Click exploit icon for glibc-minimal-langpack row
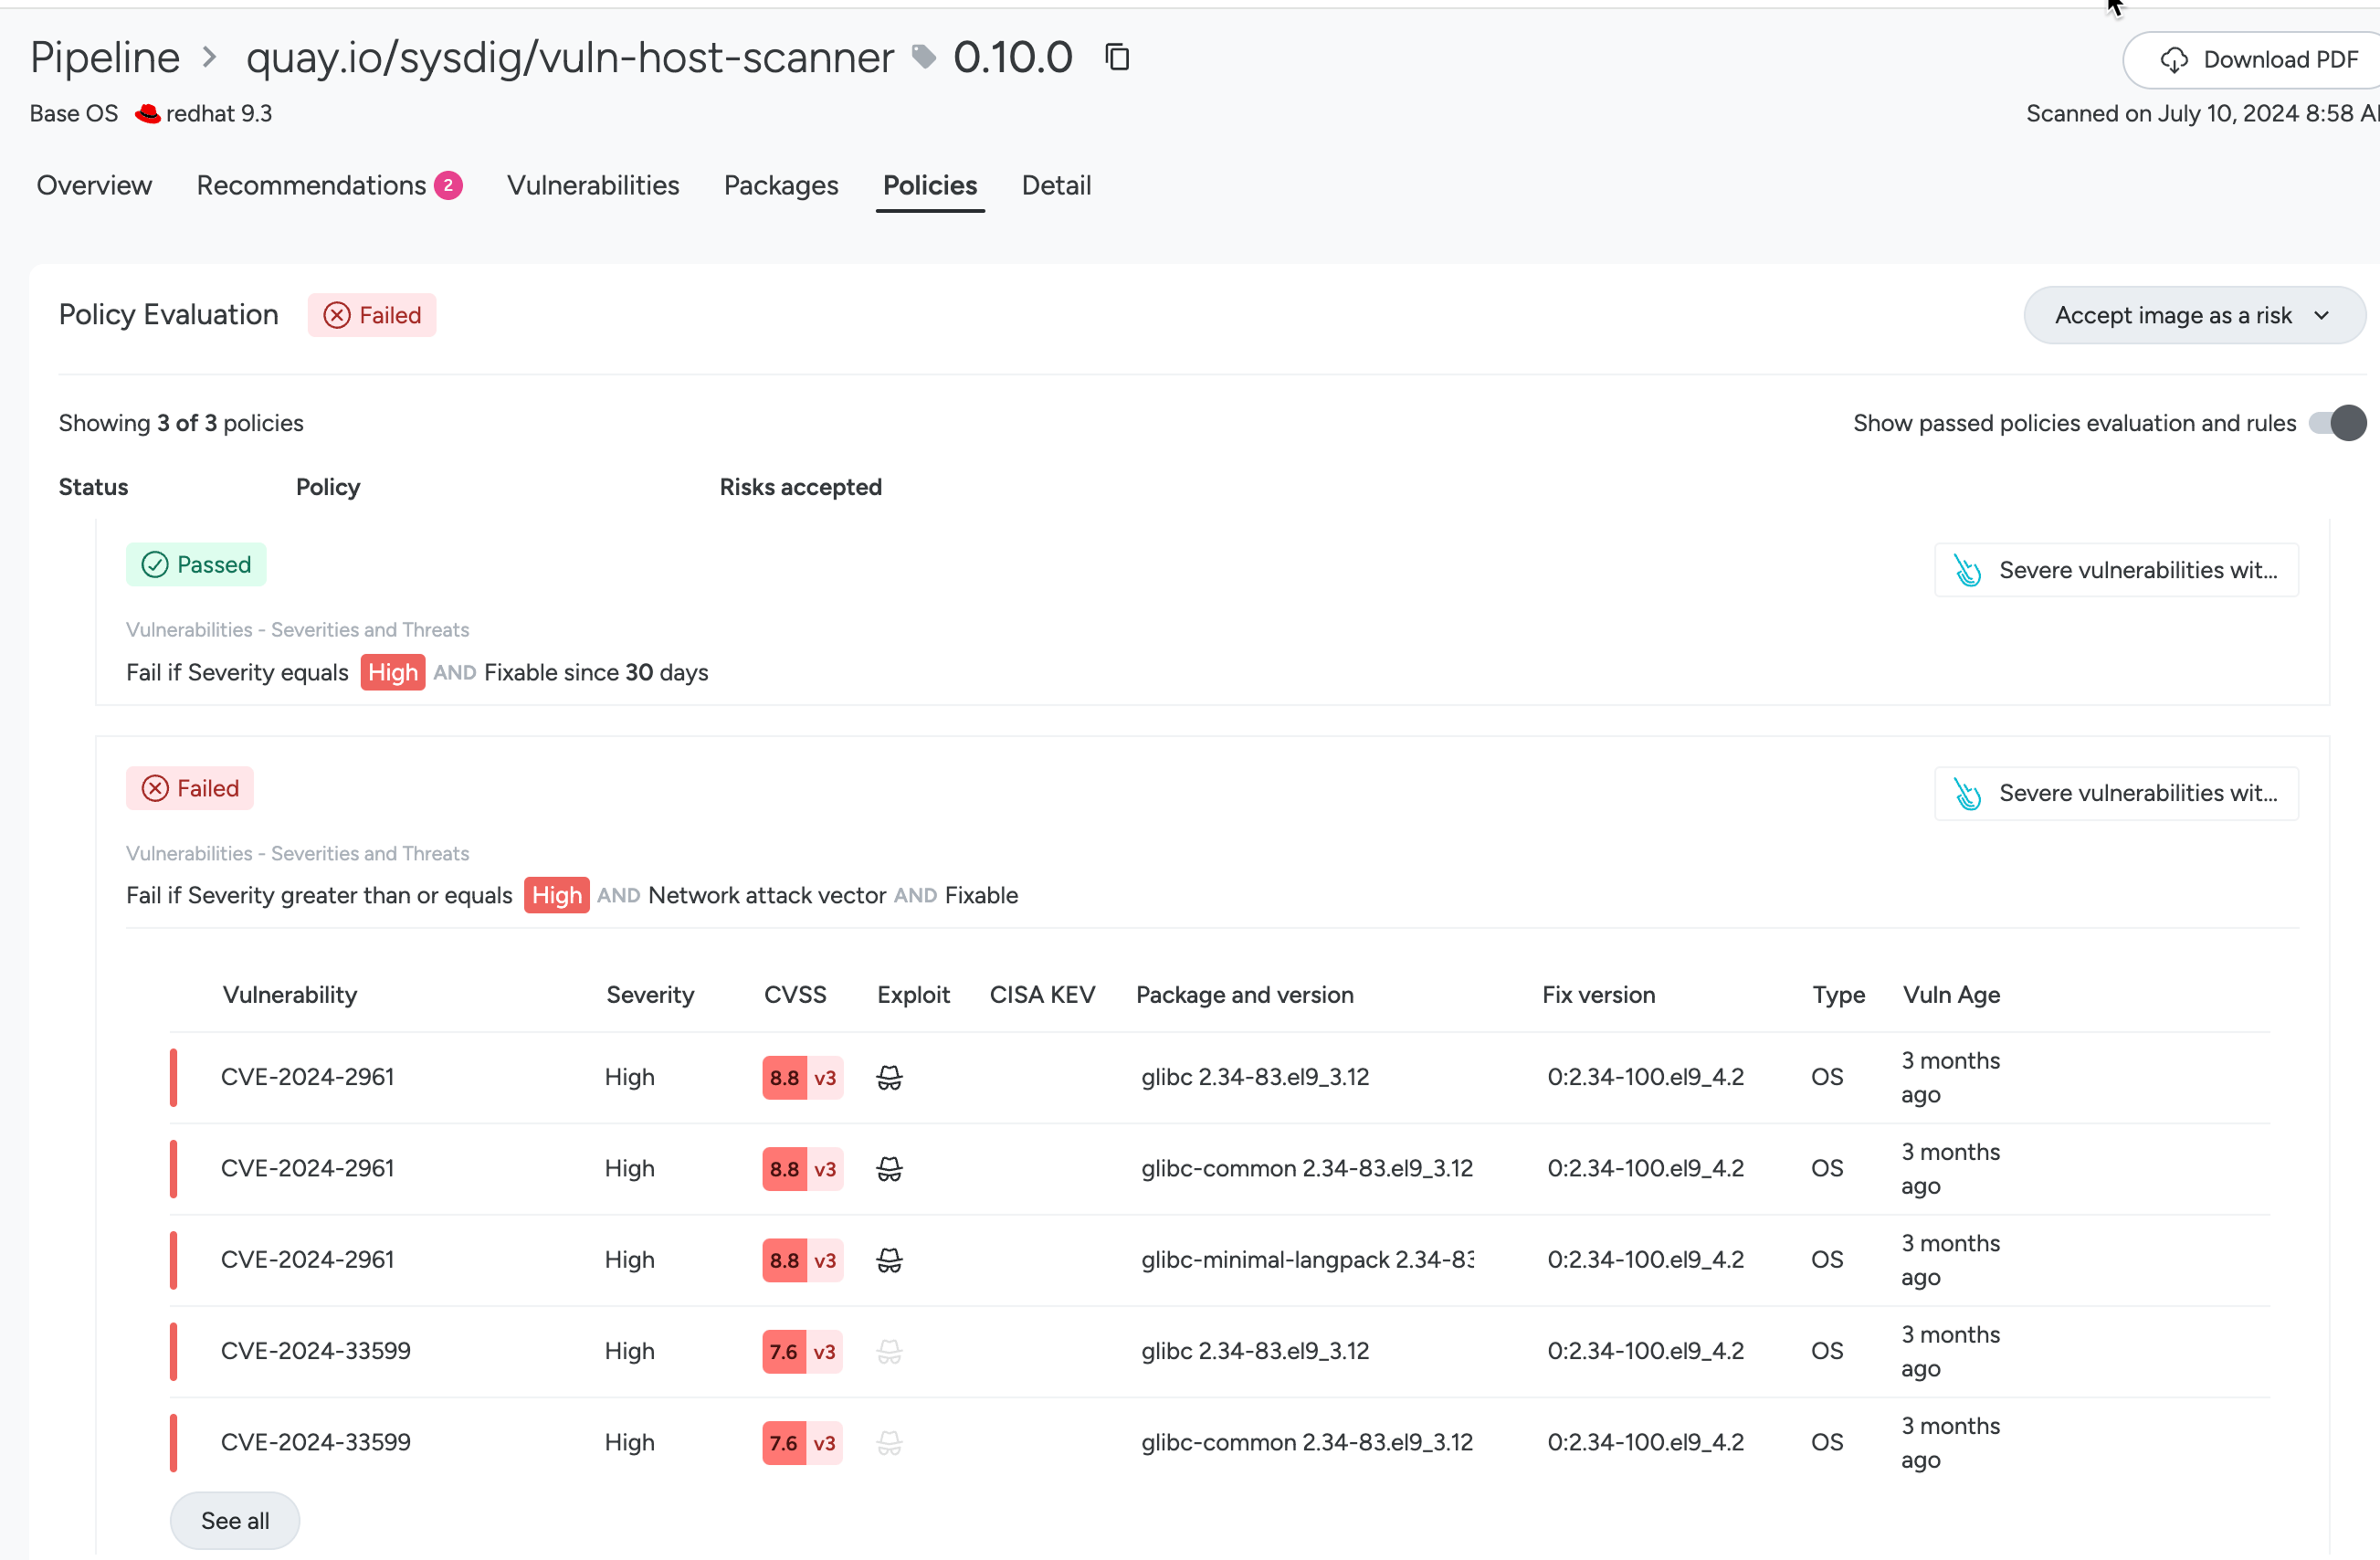Viewport: 2380px width, 1560px height. tap(889, 1260)
